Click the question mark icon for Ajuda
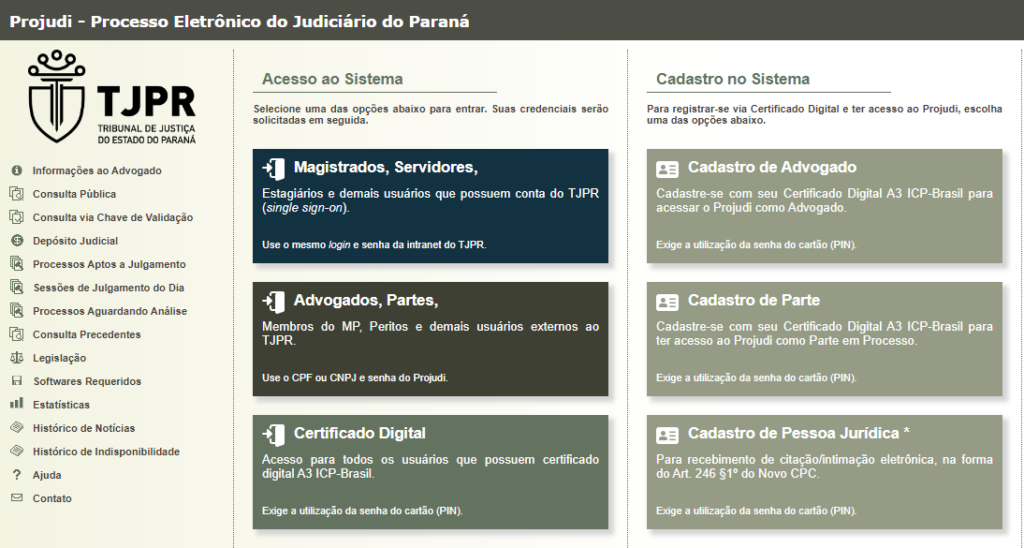The height and width of the screenshot is (548, 1024). 16,475
